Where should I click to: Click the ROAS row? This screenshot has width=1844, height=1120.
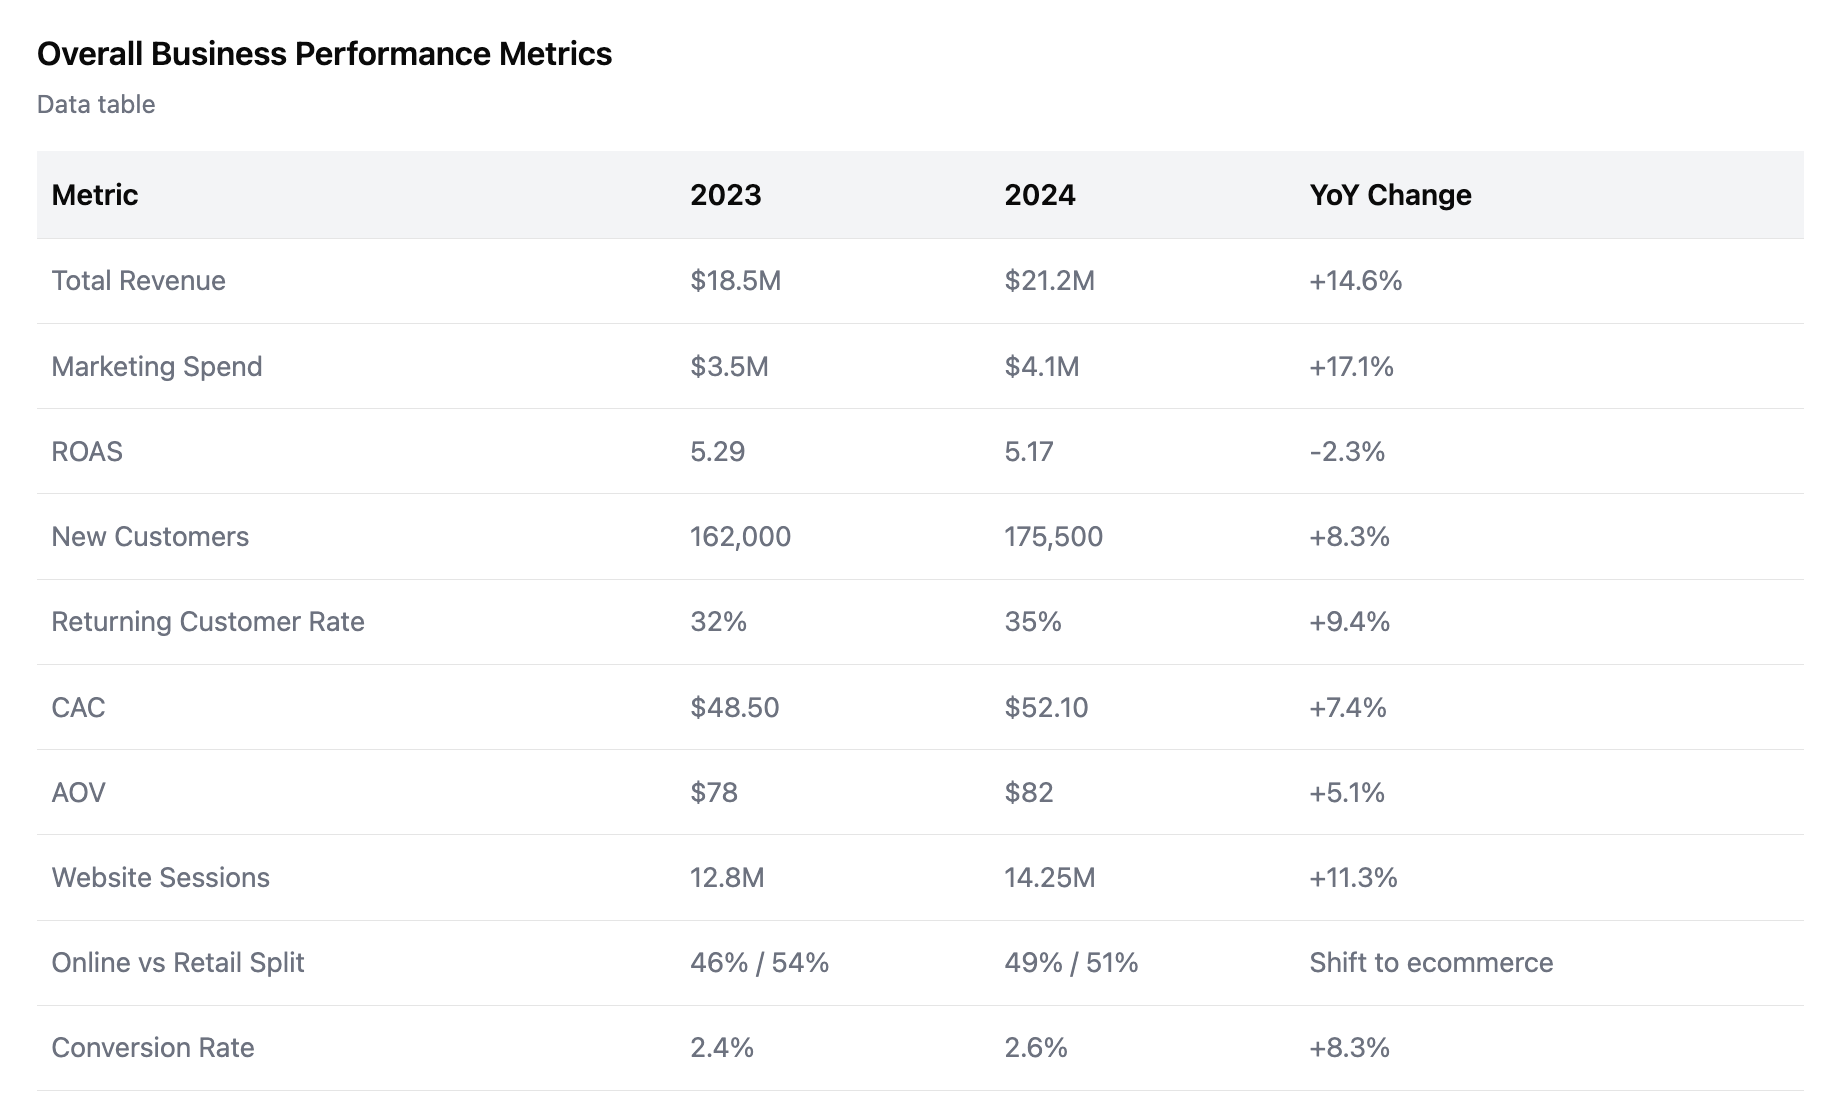(88, 451)
